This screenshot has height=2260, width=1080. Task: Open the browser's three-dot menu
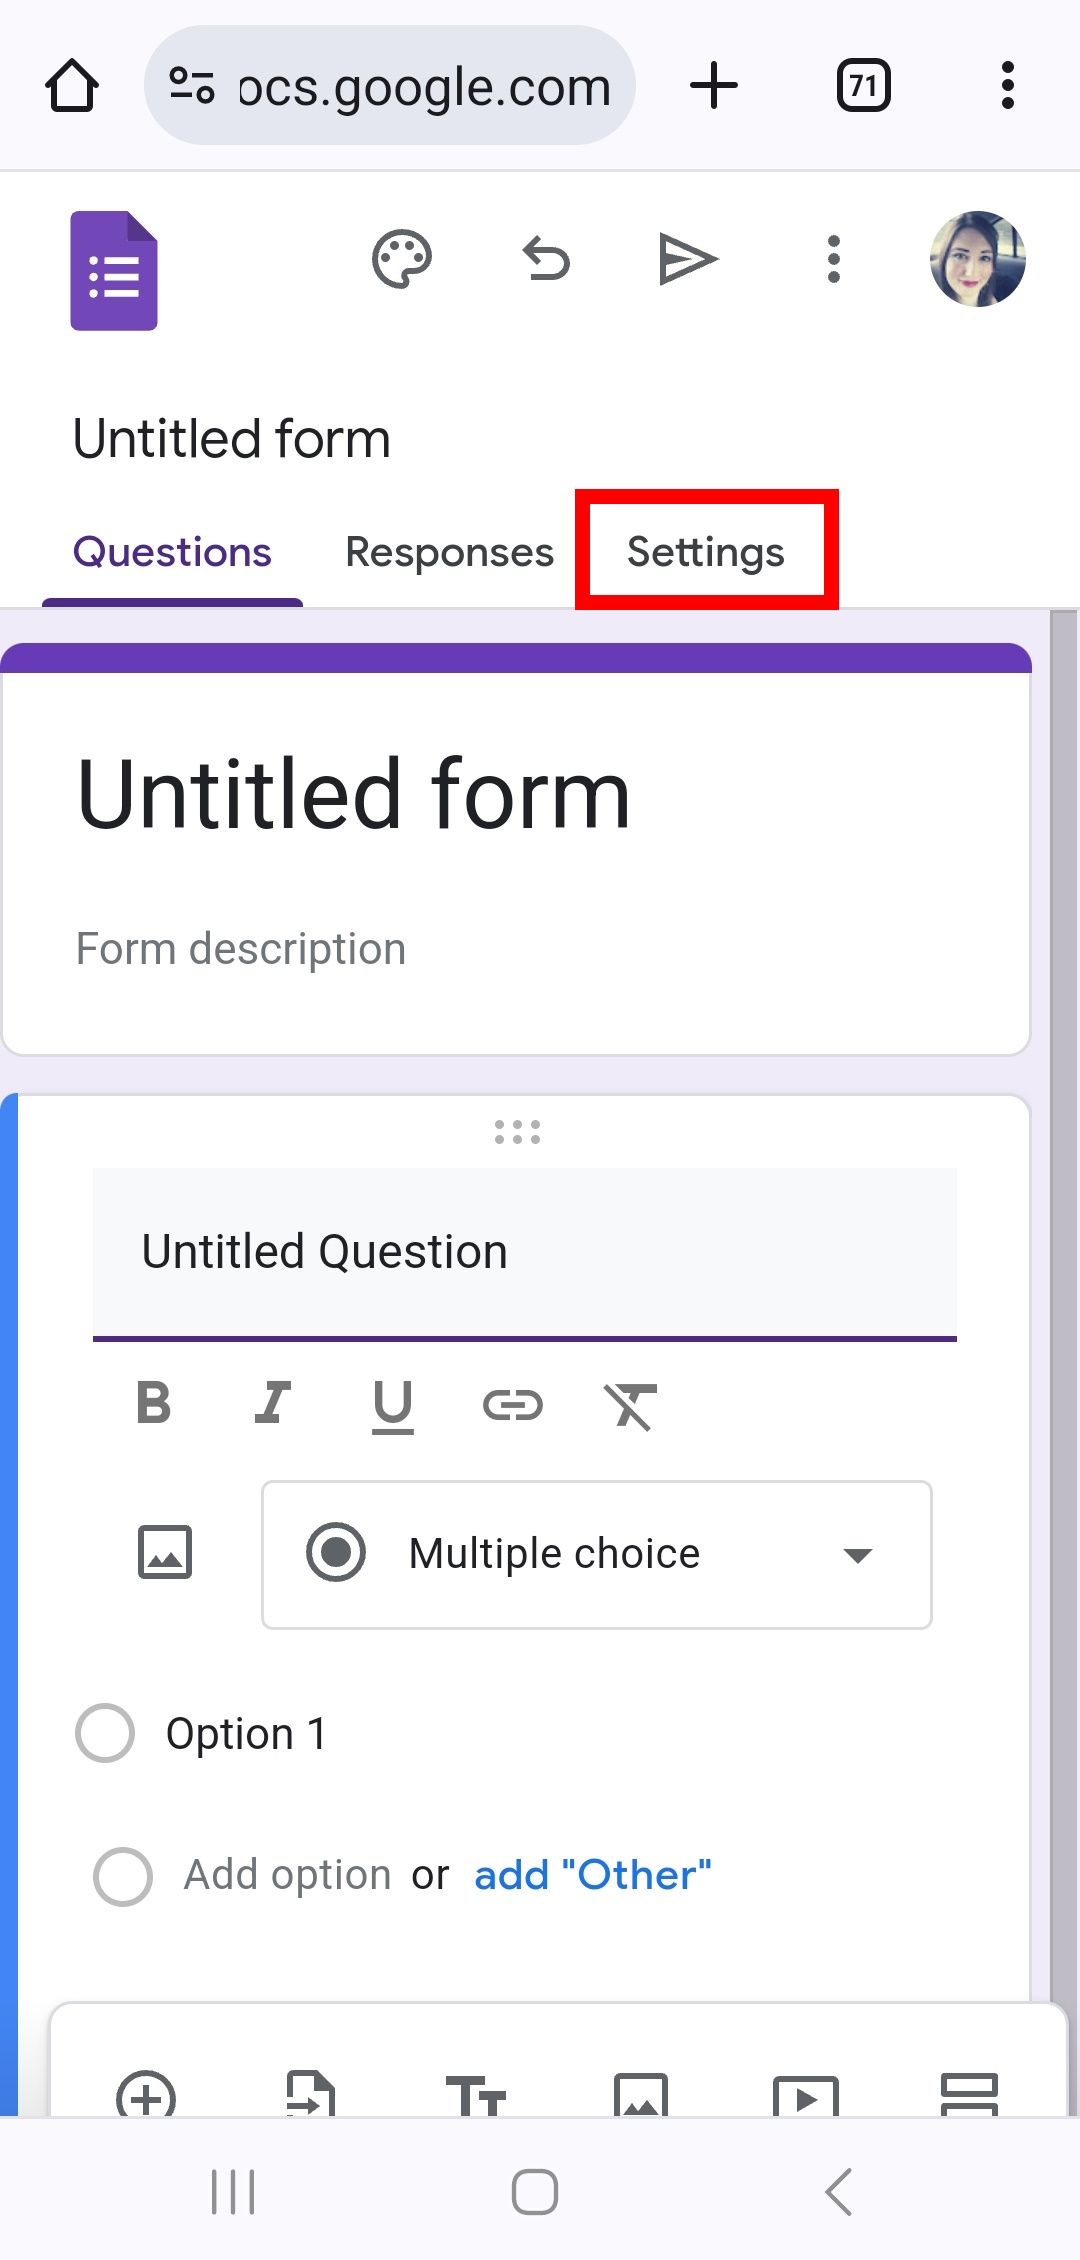[x=1008, y=85]
